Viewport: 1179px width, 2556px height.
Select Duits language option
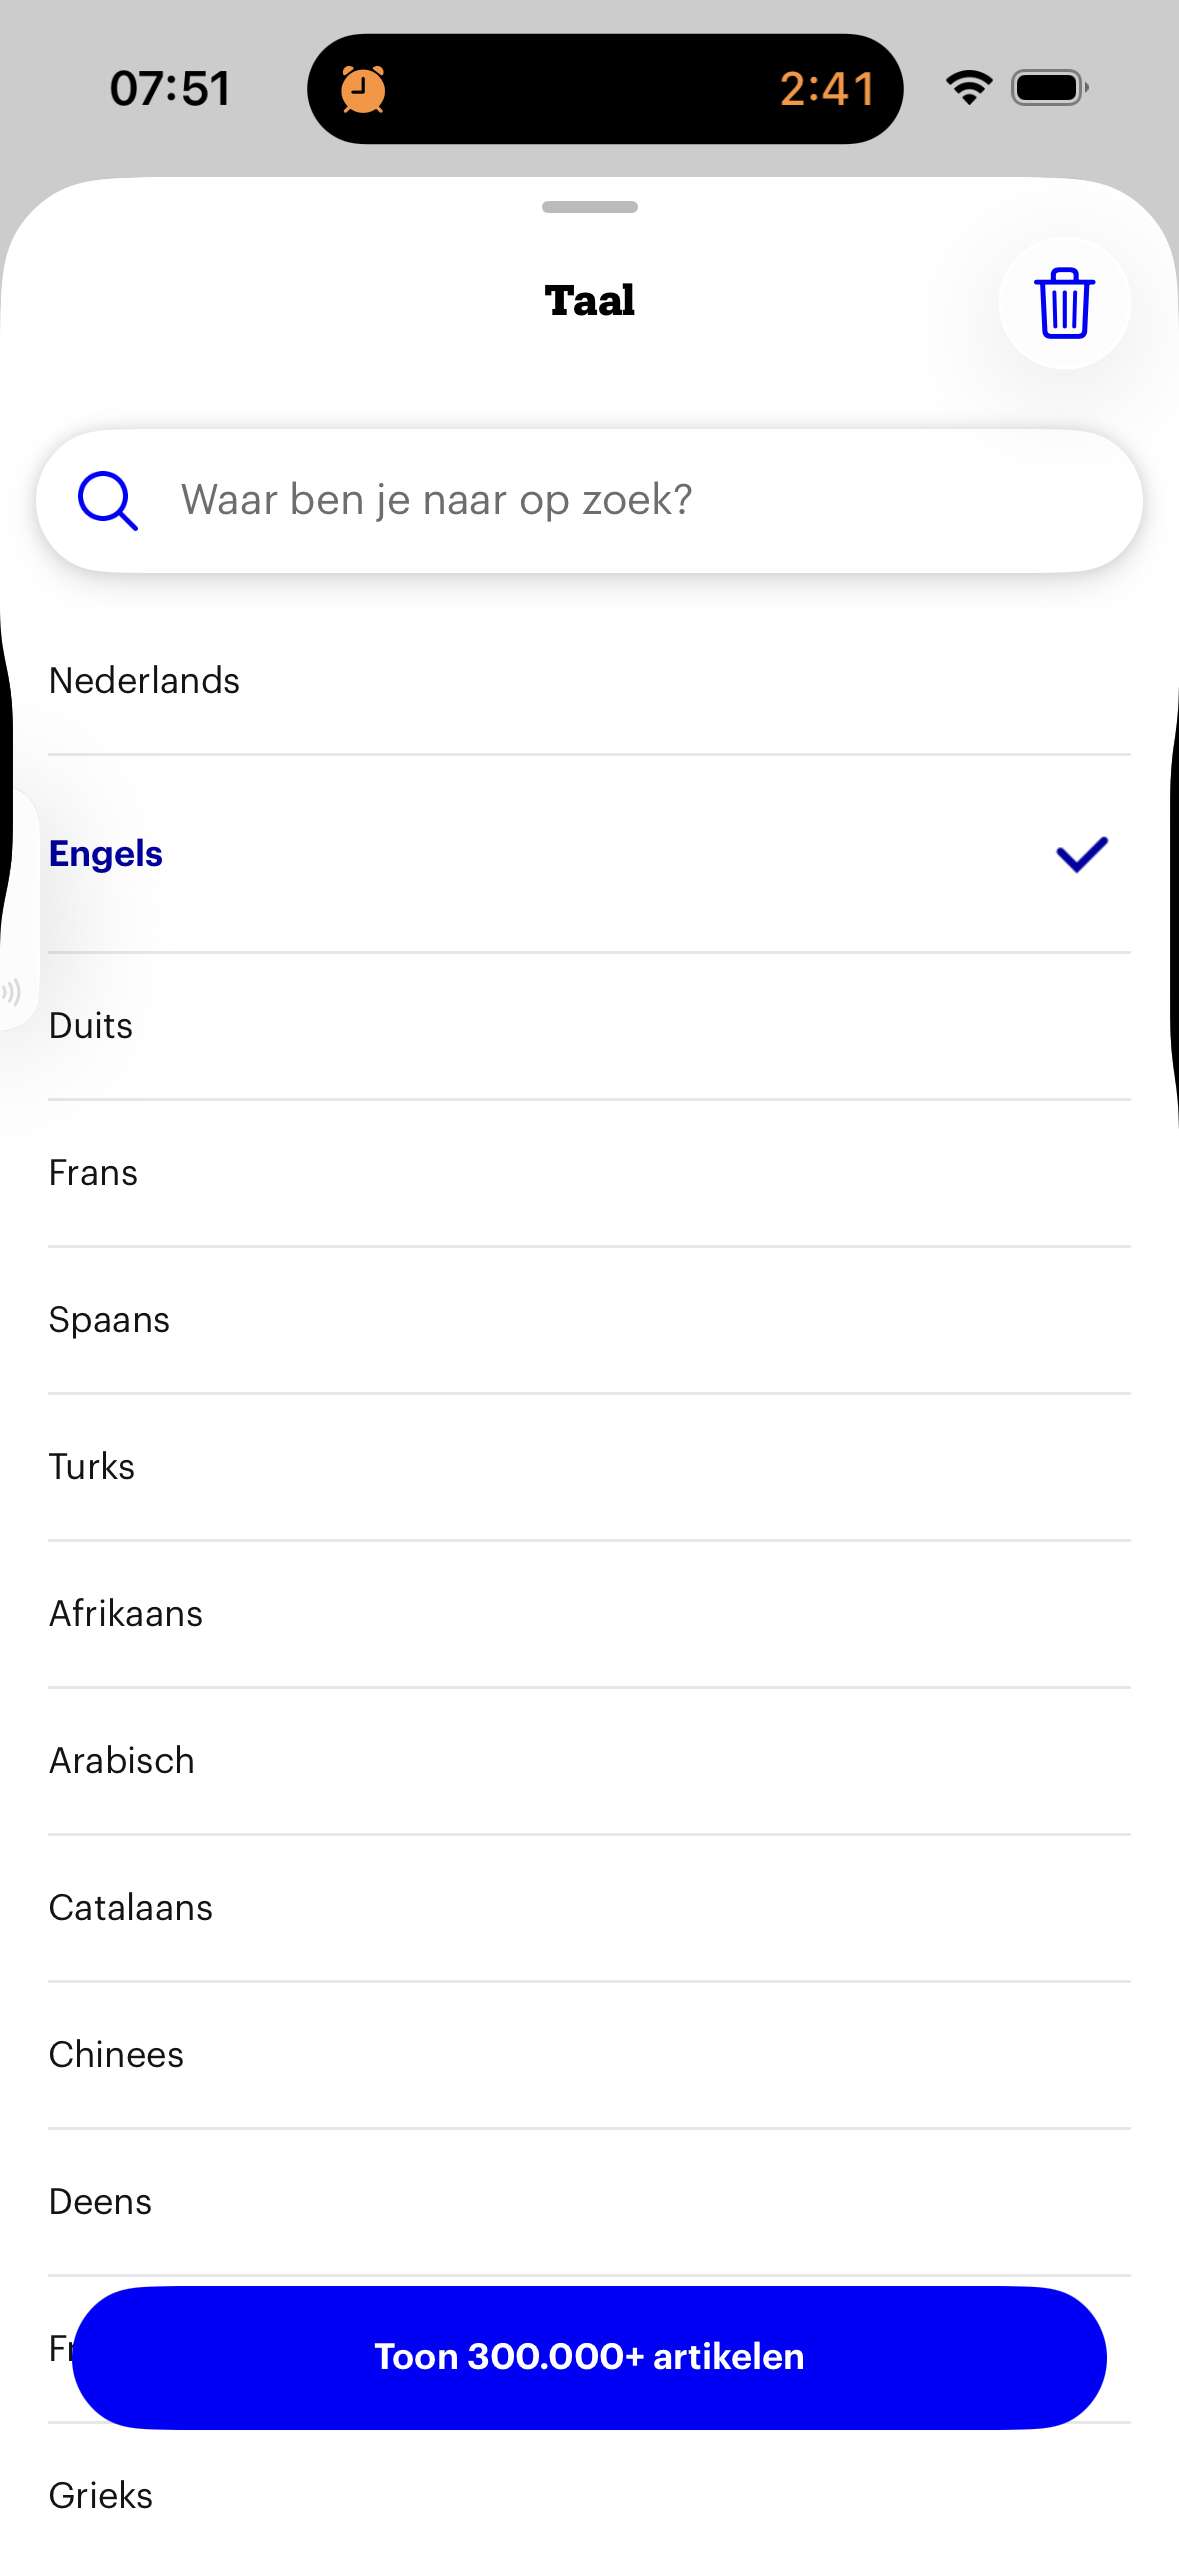(91, 1026)
